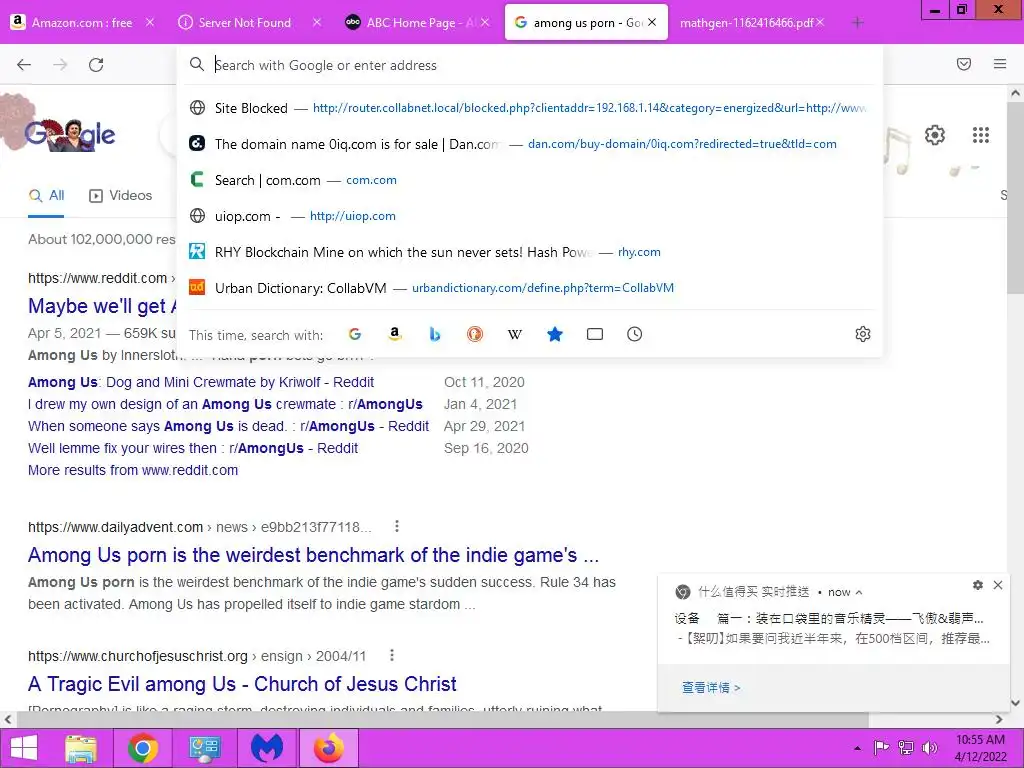The image size is (1024, 768).
Task: Open Control Panel icon in taskbar
Action: tap(204, 748)
